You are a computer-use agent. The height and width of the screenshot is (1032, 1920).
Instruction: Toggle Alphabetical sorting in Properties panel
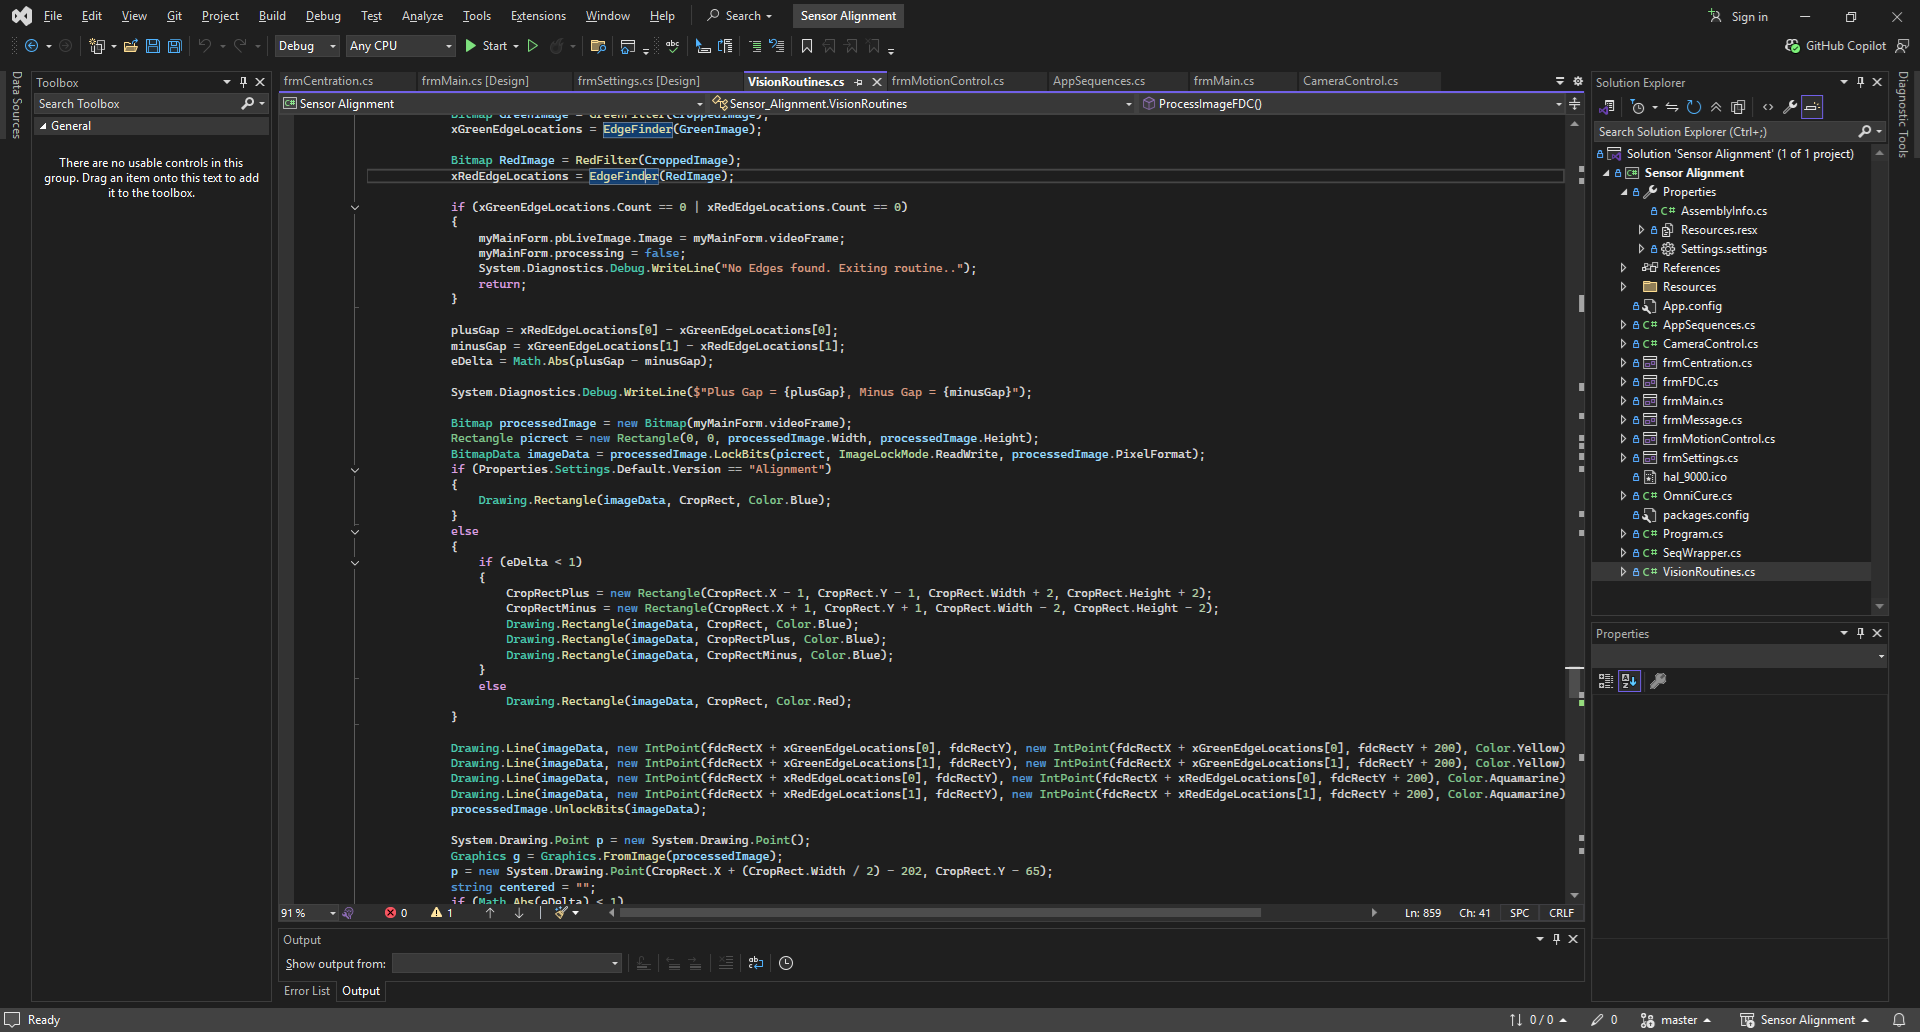1630,681
